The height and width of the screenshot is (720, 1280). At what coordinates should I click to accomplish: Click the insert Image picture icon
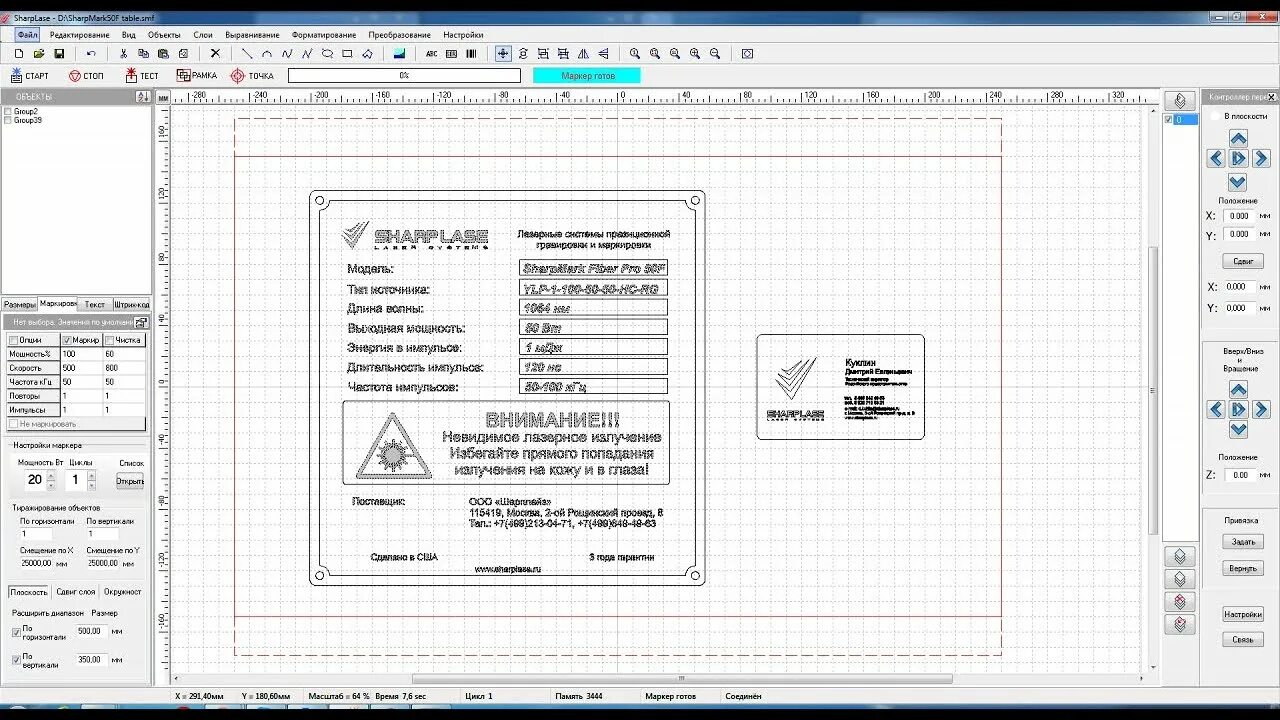399,53
